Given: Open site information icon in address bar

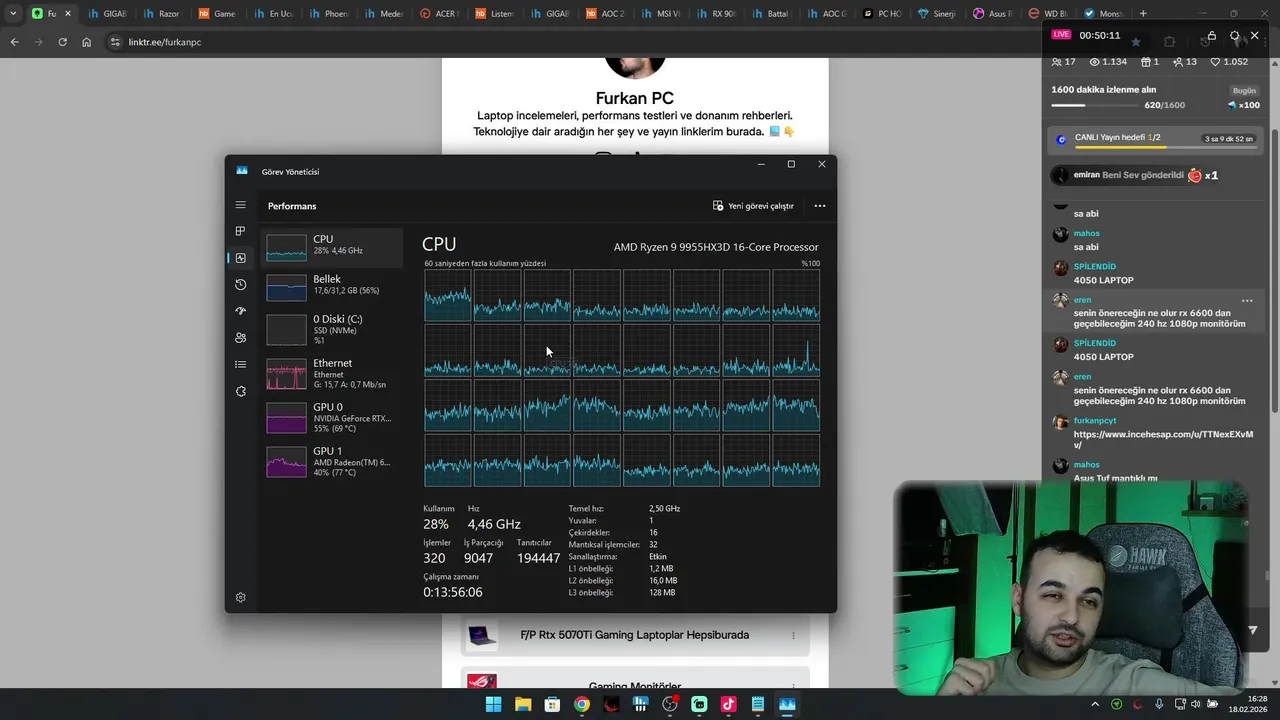Looking at the screenshot, I should tap(115, 42).
